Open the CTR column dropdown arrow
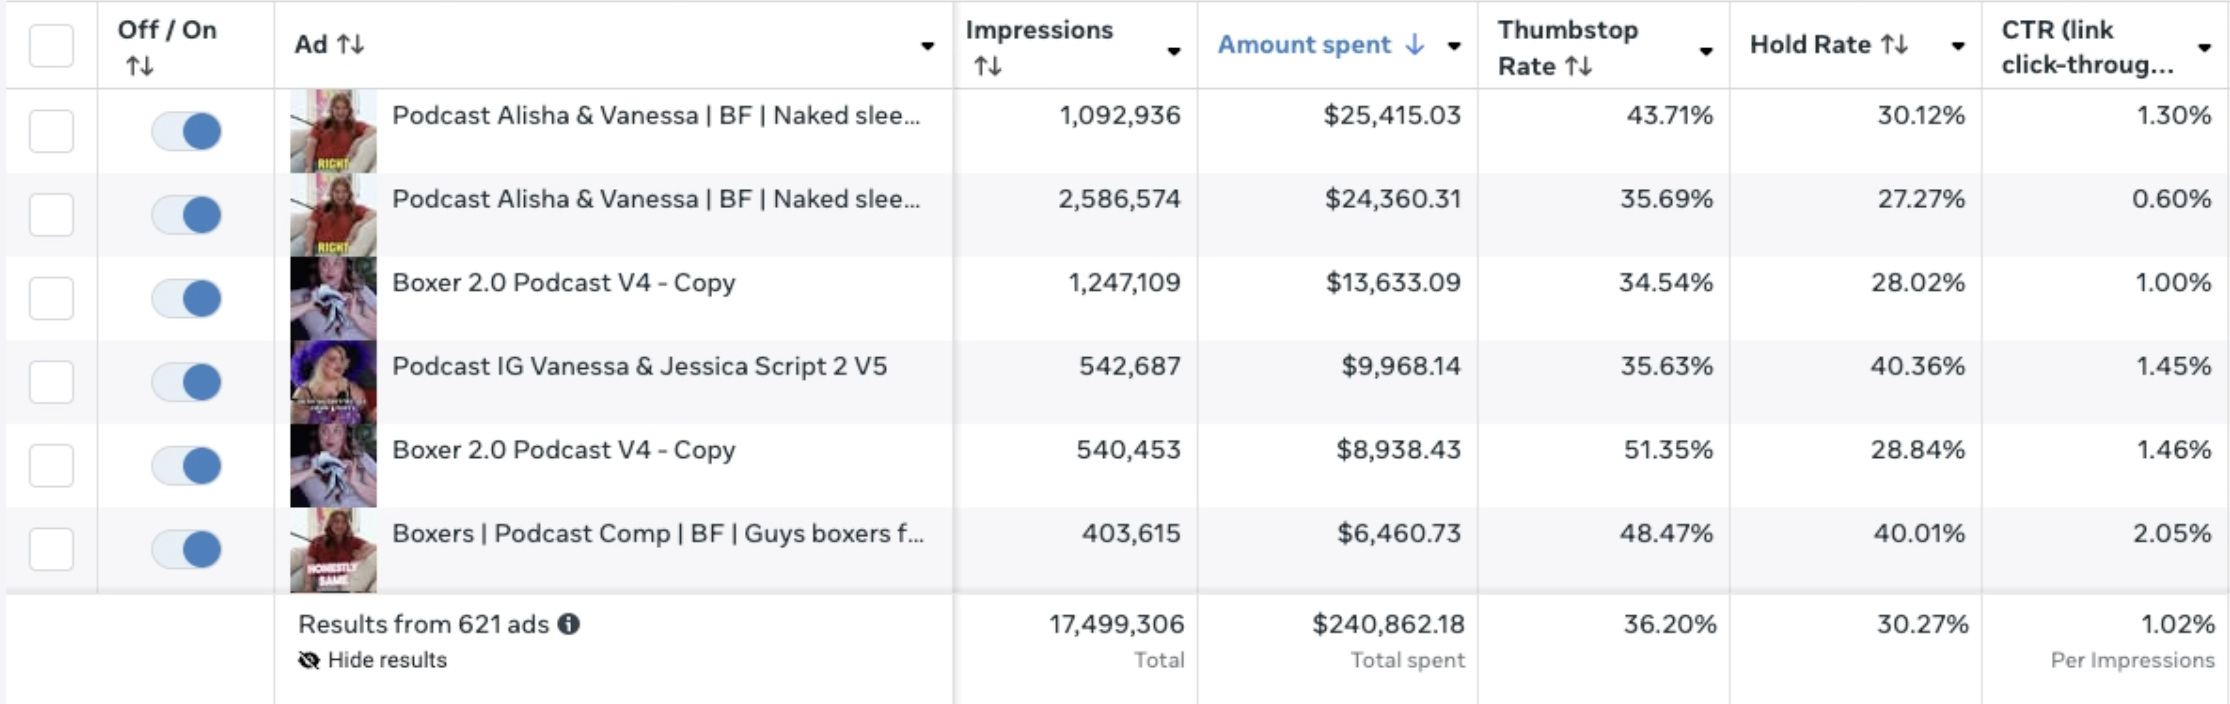Screen dimensions: 2230x704 click(x=2204, y=47)
